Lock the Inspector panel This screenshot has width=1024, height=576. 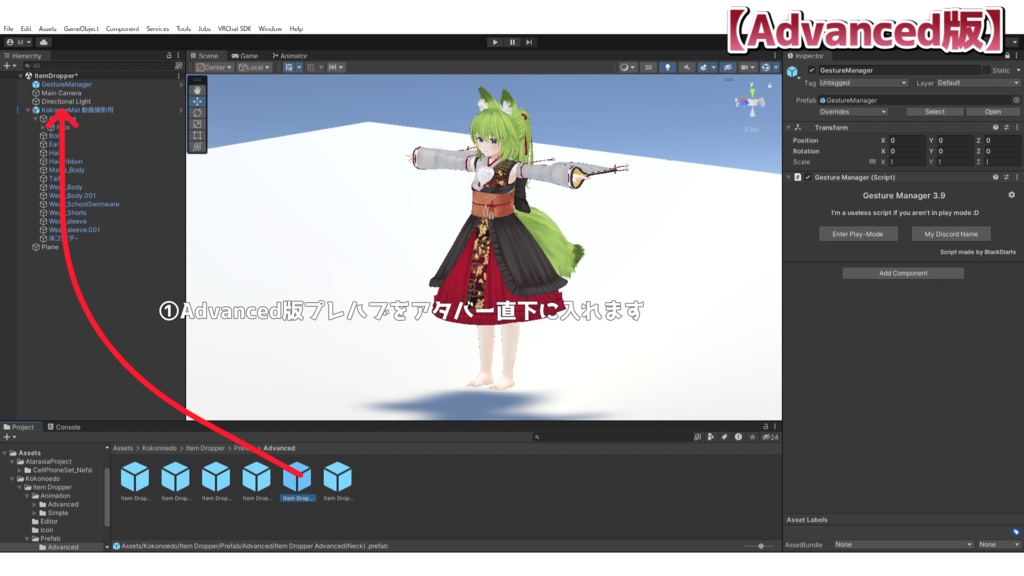[1007, 56]
